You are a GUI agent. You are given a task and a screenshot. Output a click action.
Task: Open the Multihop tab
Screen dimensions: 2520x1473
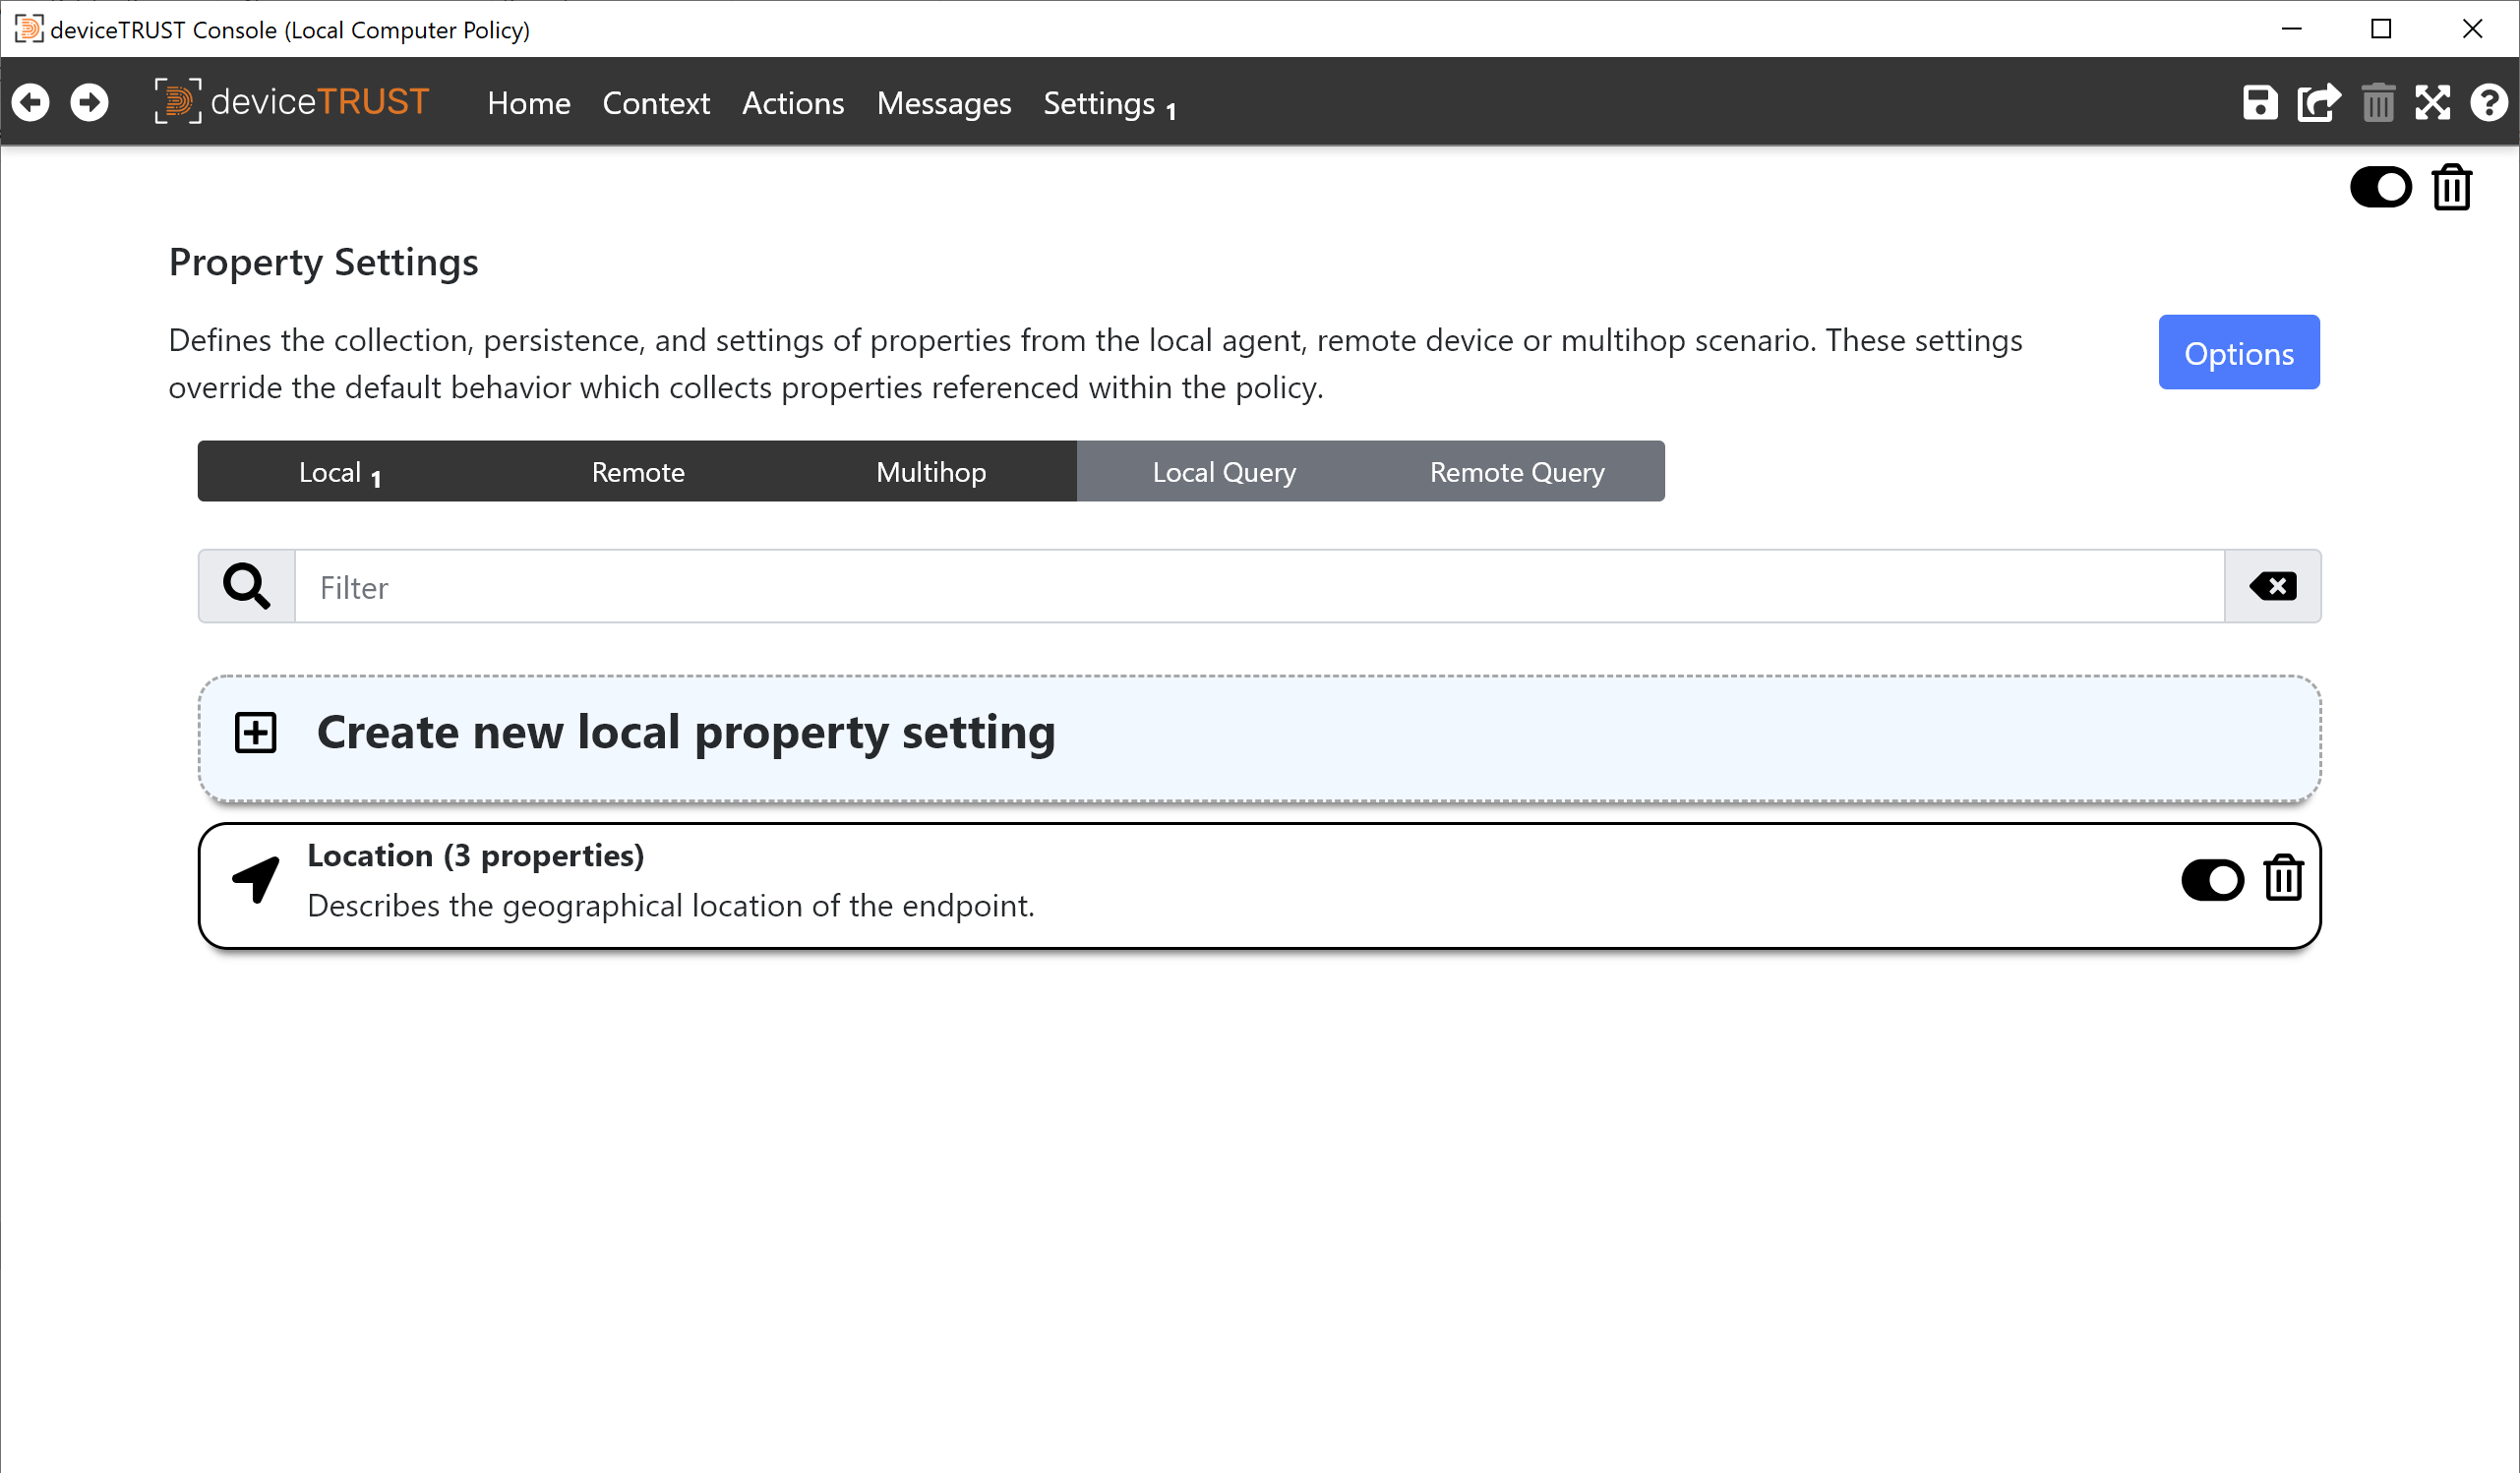click(930, 471)
